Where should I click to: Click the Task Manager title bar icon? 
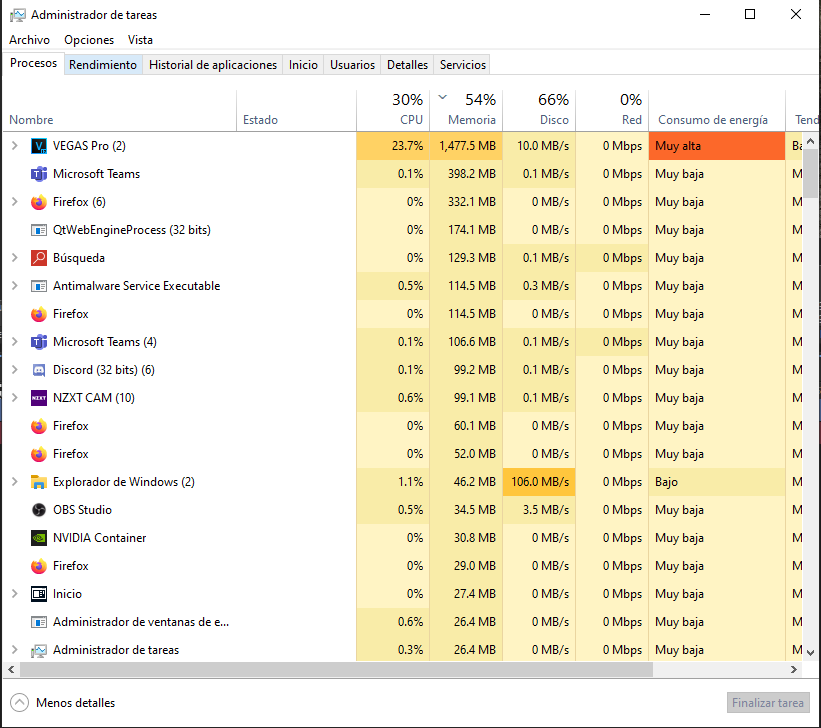pos(17,15)
